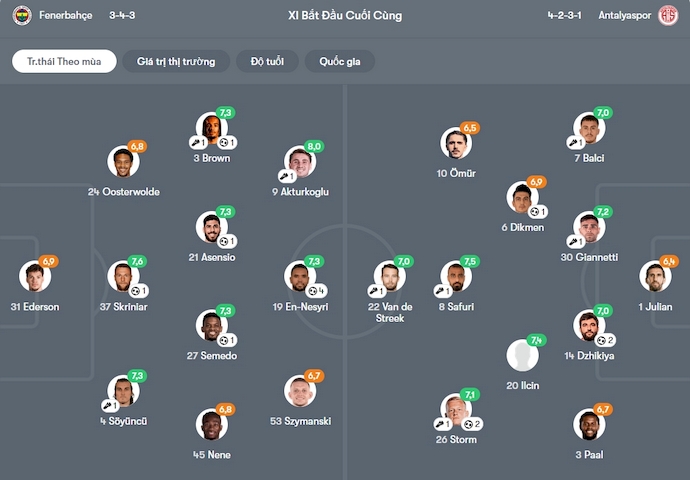
Task: Switch to Giá trị thị trường tab
Action: point(176,62)
